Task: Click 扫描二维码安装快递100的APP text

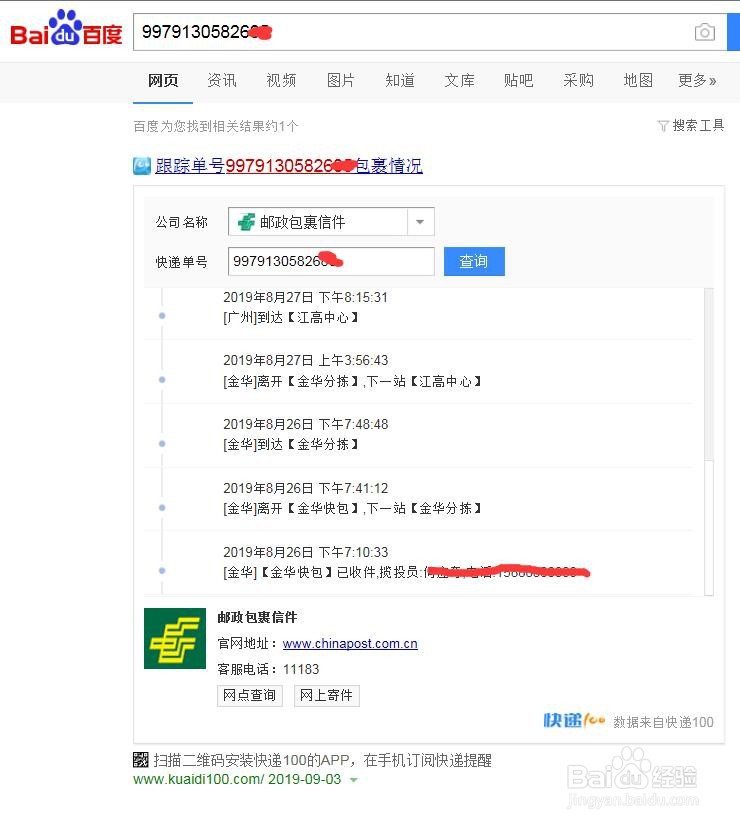Action: pos(251,760)
